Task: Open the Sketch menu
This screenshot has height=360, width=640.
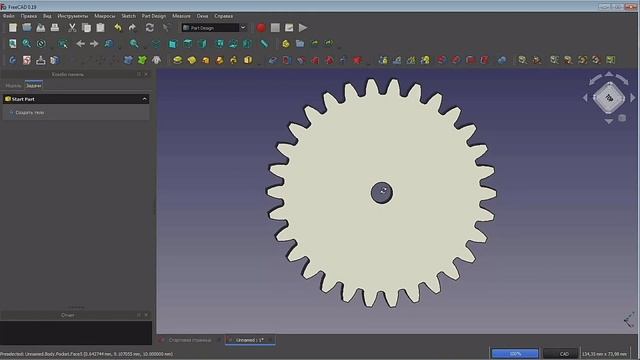Action: tap(128, 16)
